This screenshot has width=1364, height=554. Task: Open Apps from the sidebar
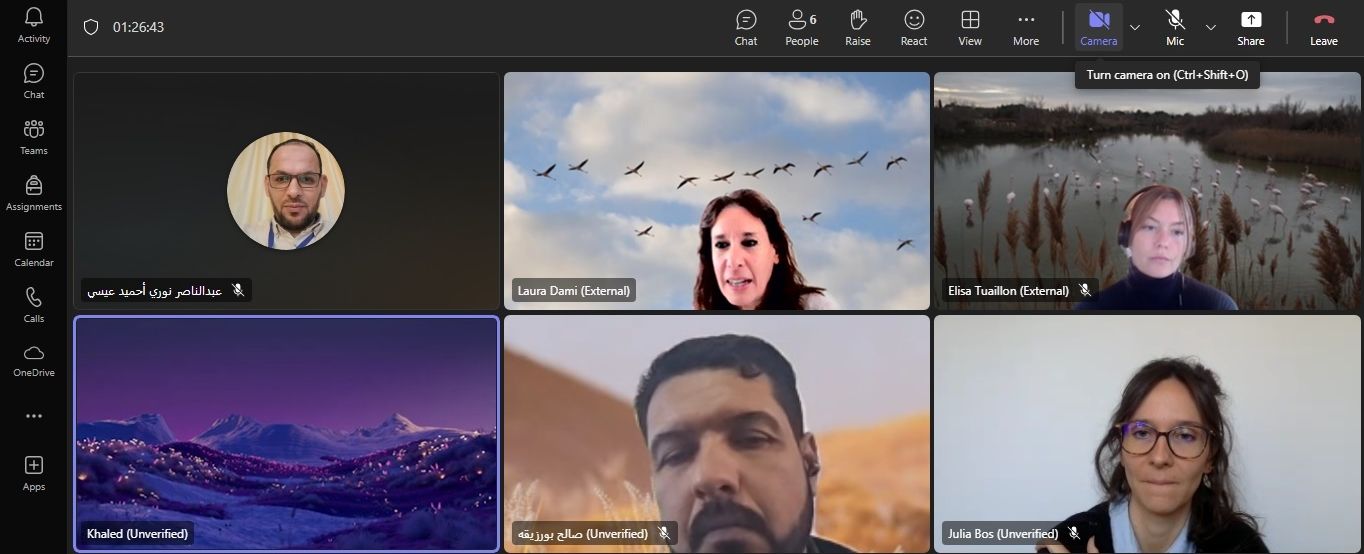coord(34,472)
